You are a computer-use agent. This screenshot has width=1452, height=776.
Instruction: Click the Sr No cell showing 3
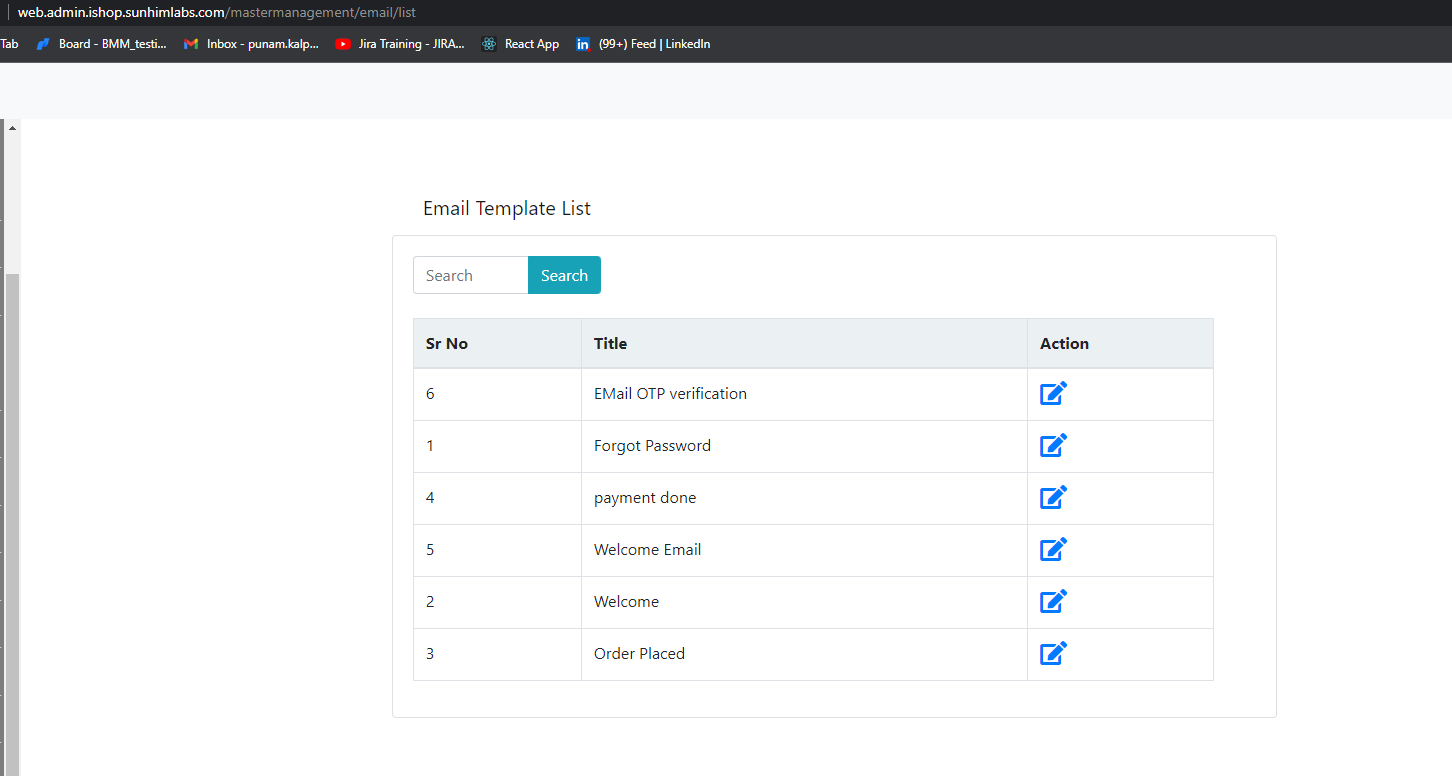pyautogui.click(x=497, y=654)
